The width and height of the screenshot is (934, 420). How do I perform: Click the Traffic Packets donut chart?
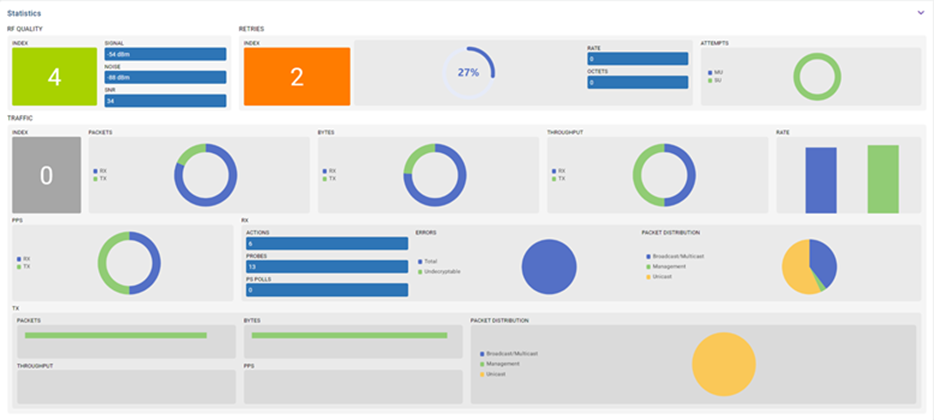[205, 175]
